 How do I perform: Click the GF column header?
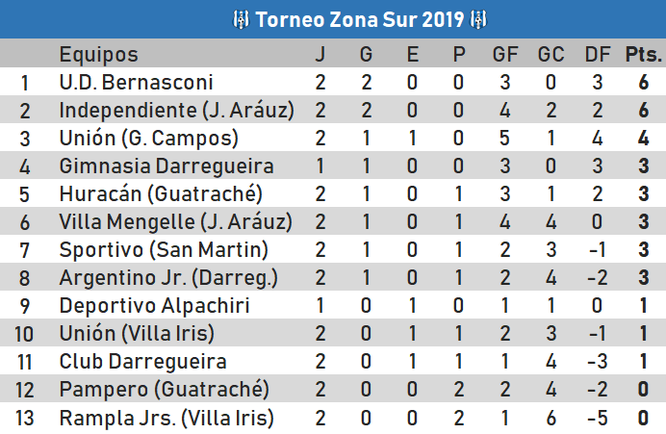click(x=505, y=54)
